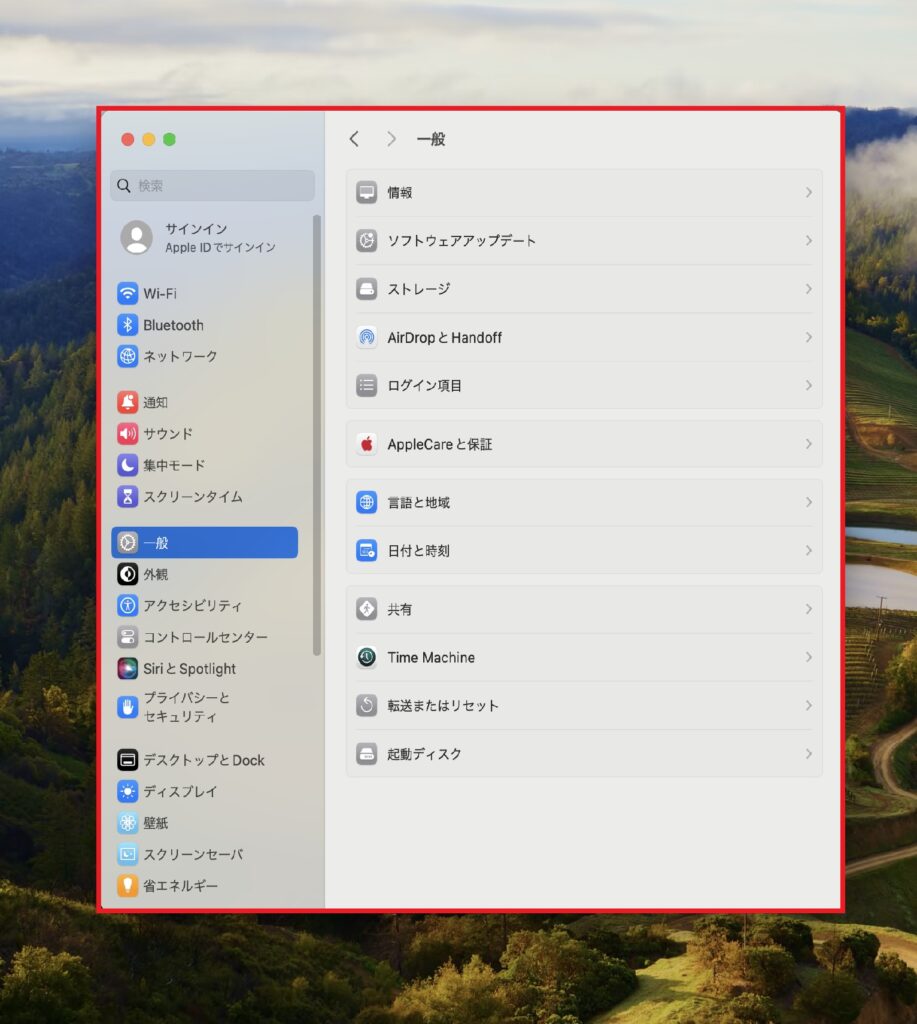Click the Apple ID でサインイン link

click(x=220, y=248)
